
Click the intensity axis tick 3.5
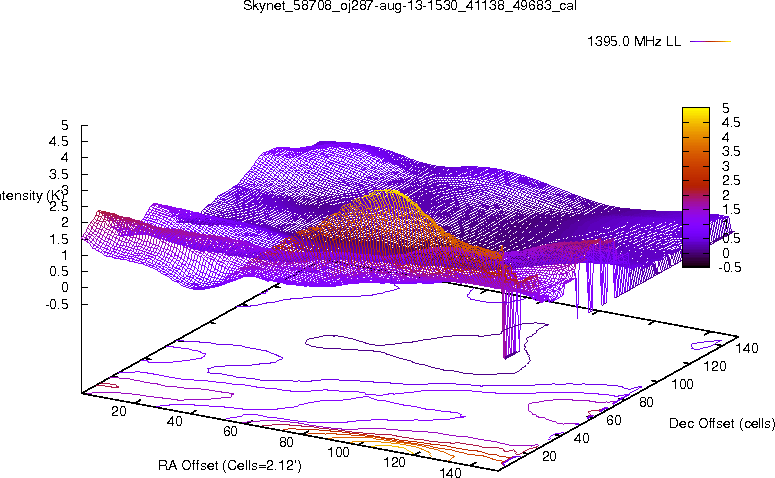[x=58, y=174]
